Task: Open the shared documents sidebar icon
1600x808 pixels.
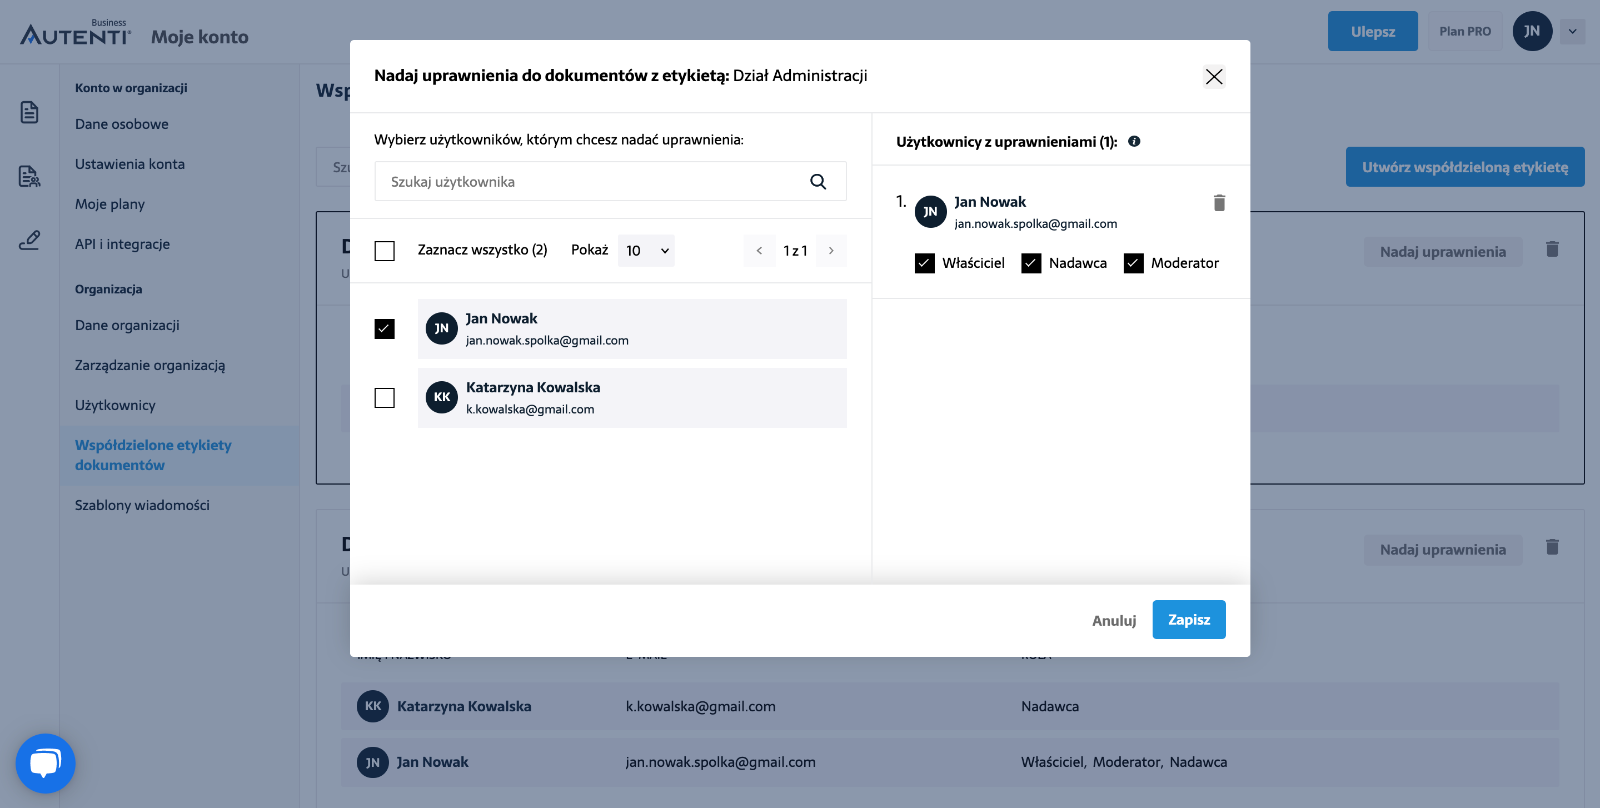Action: point(30,176)
